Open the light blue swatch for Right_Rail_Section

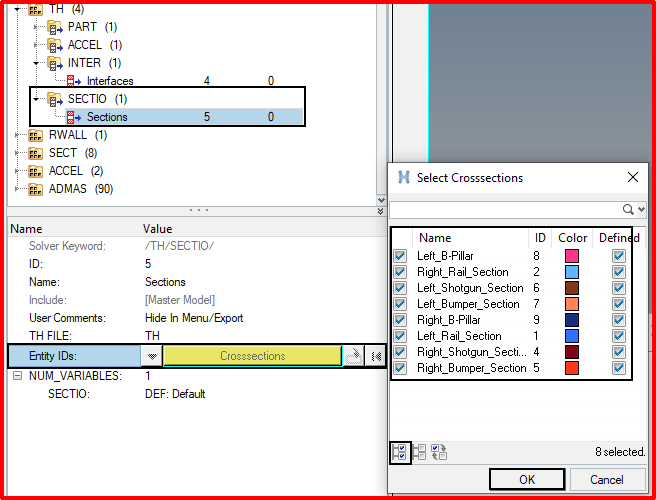[572, 272]
